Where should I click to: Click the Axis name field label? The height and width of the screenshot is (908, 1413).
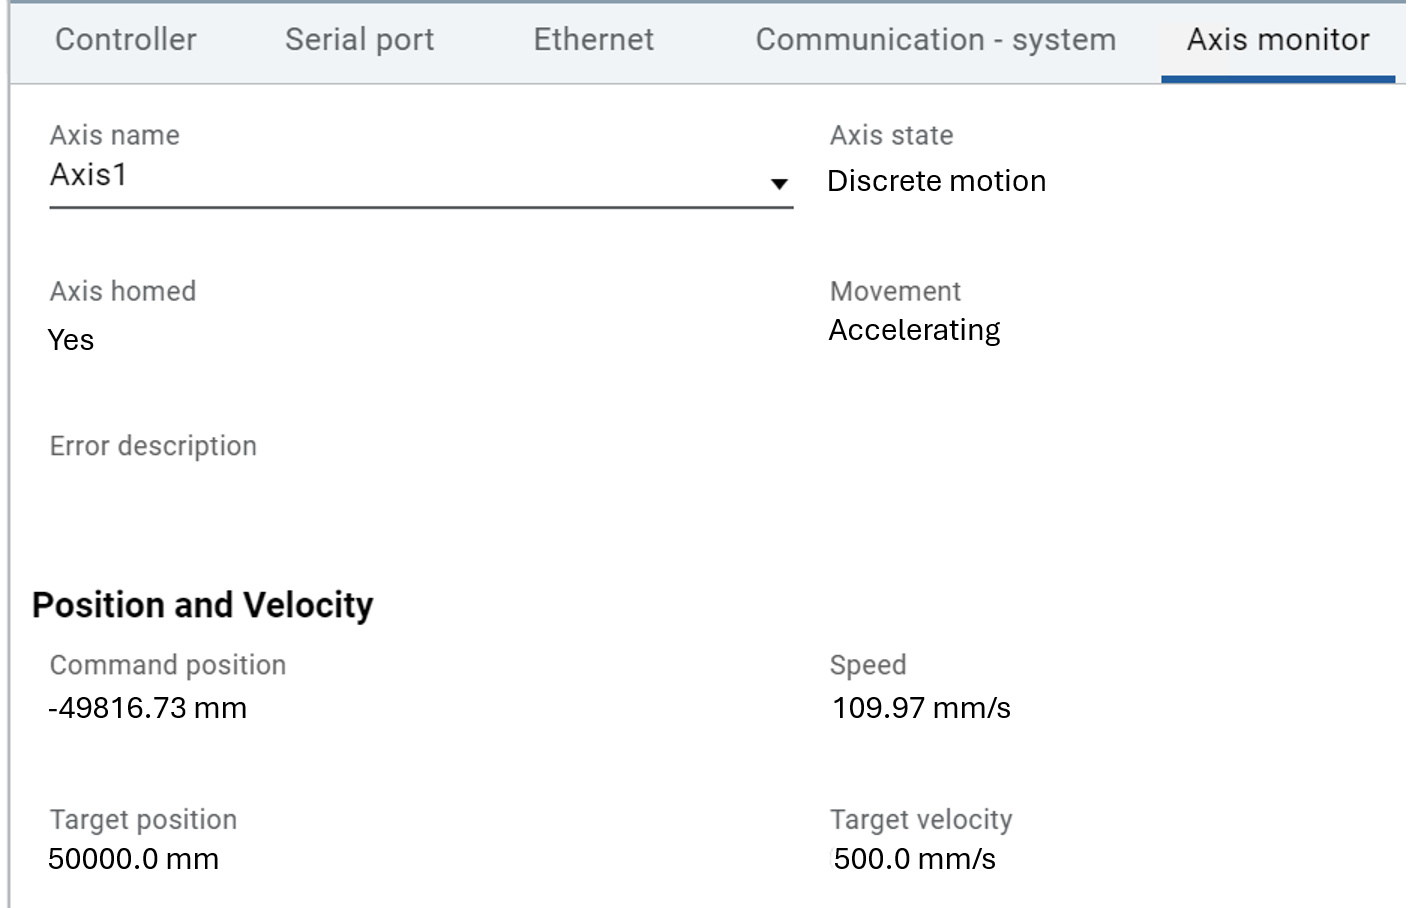[115, 135]
